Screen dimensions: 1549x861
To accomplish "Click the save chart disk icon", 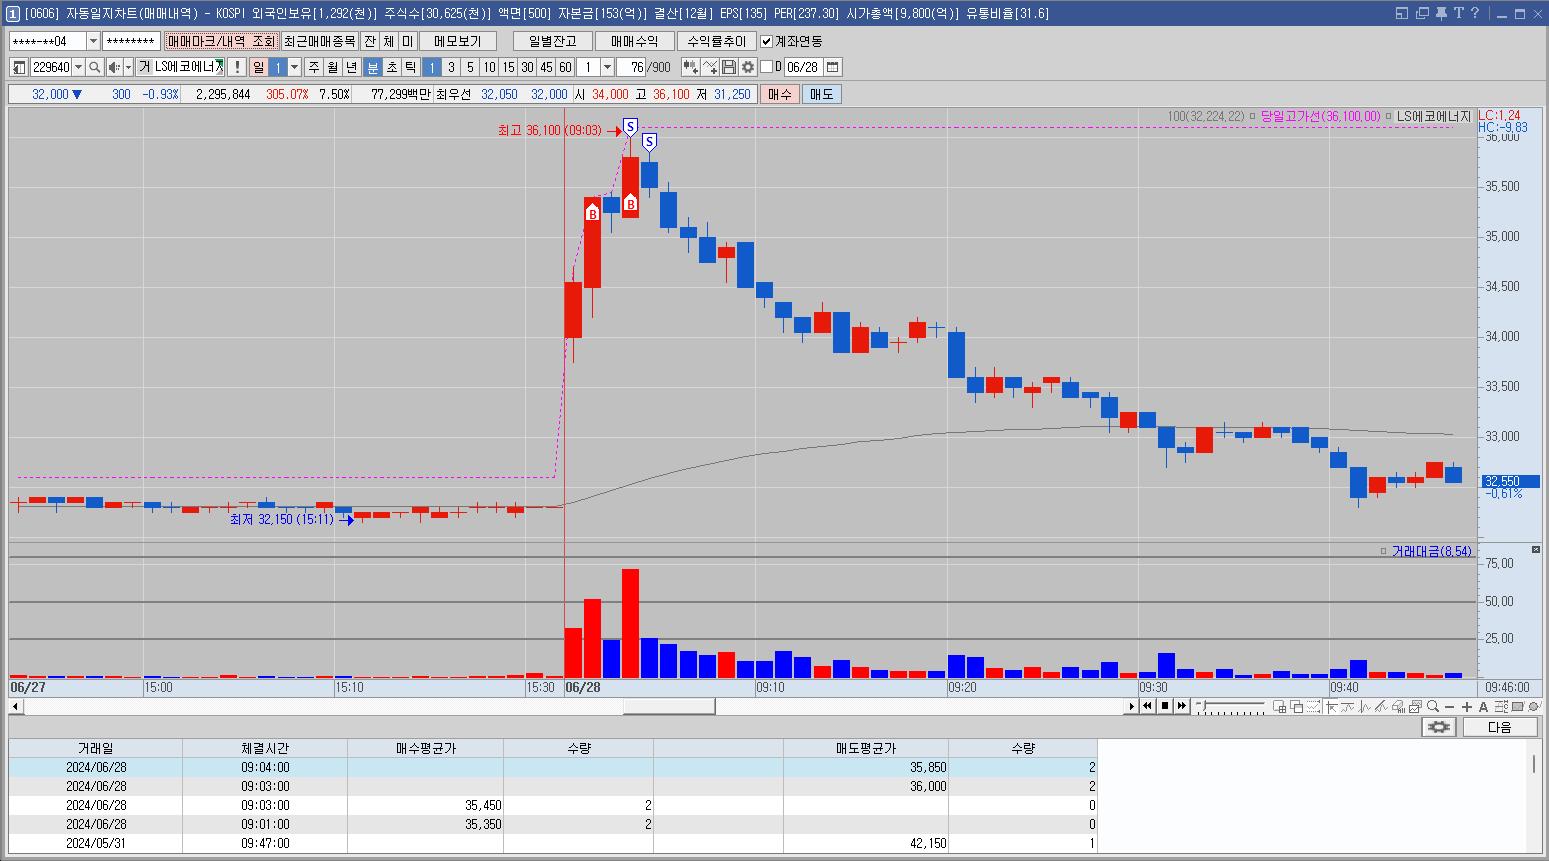I will point(729,67).
